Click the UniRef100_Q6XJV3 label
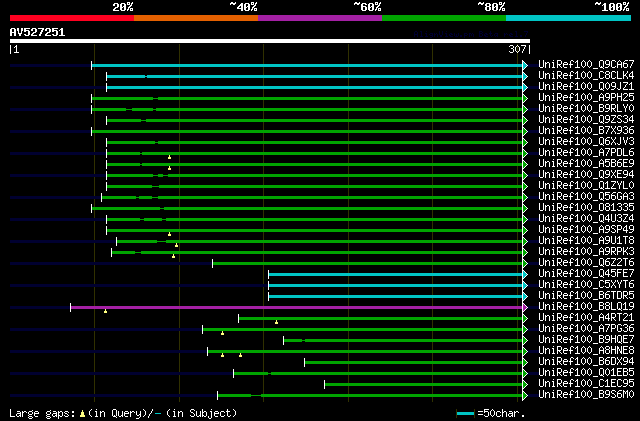Image resolution: width=640 pixels, height=421 pixels. (586, 142)
